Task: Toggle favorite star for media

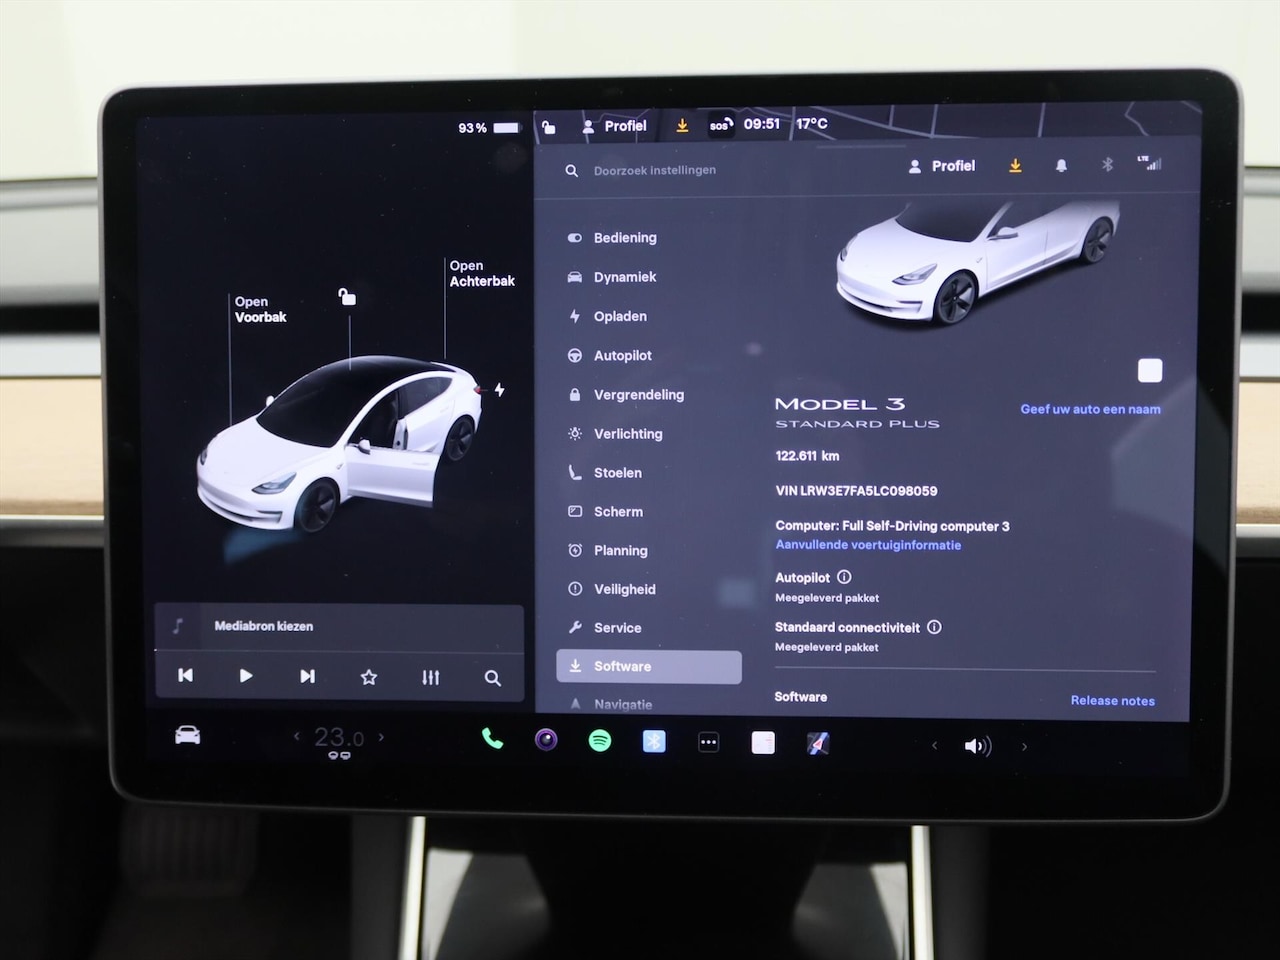Action: (x=368, y=677)
